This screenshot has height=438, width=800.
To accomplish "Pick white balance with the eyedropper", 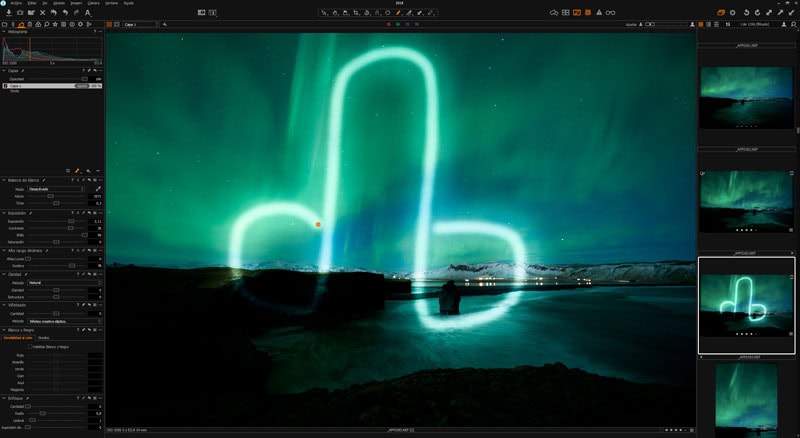I will tap(98, 188).
